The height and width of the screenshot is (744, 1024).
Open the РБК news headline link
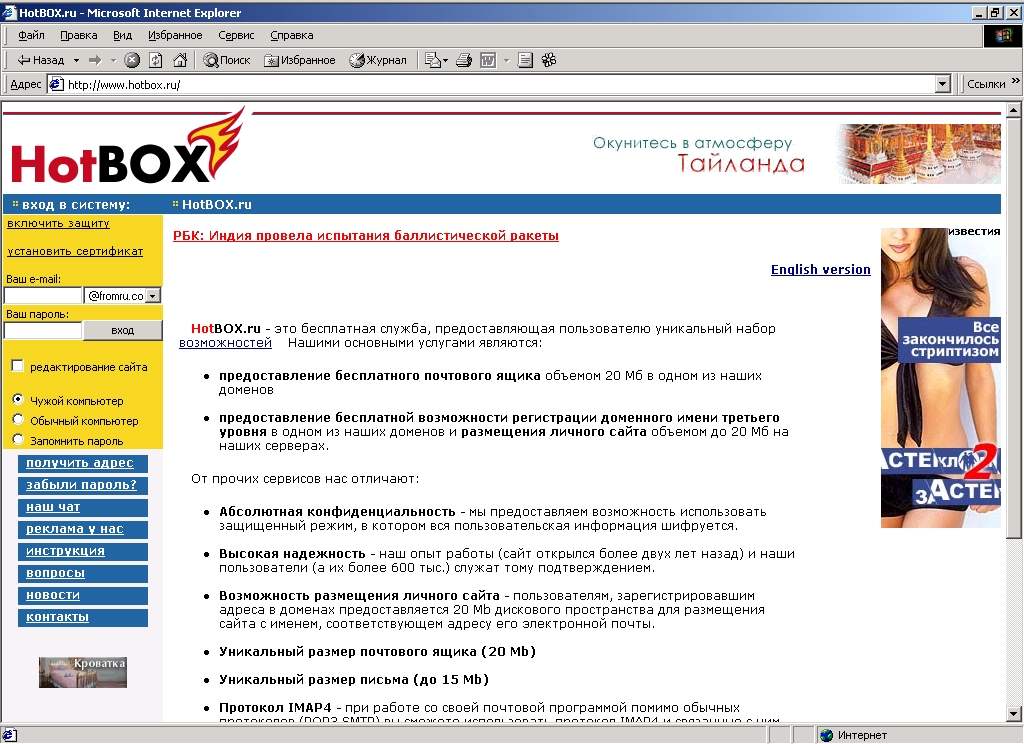366,236
